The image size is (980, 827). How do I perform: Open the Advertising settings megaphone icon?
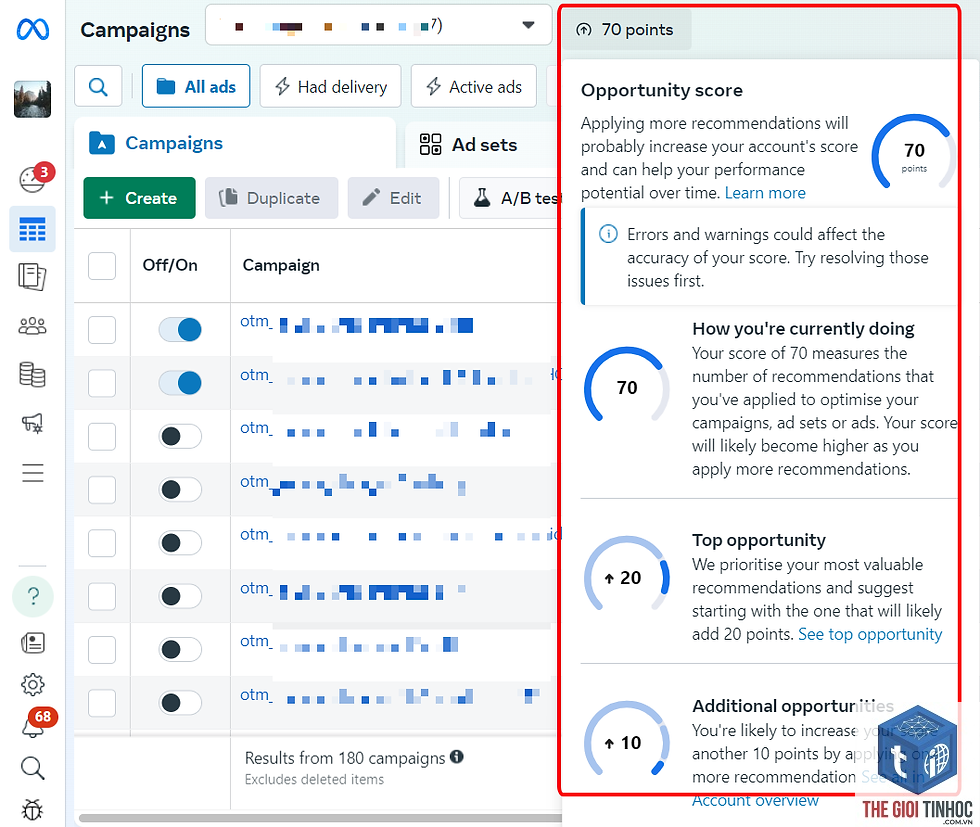(32, 423)
